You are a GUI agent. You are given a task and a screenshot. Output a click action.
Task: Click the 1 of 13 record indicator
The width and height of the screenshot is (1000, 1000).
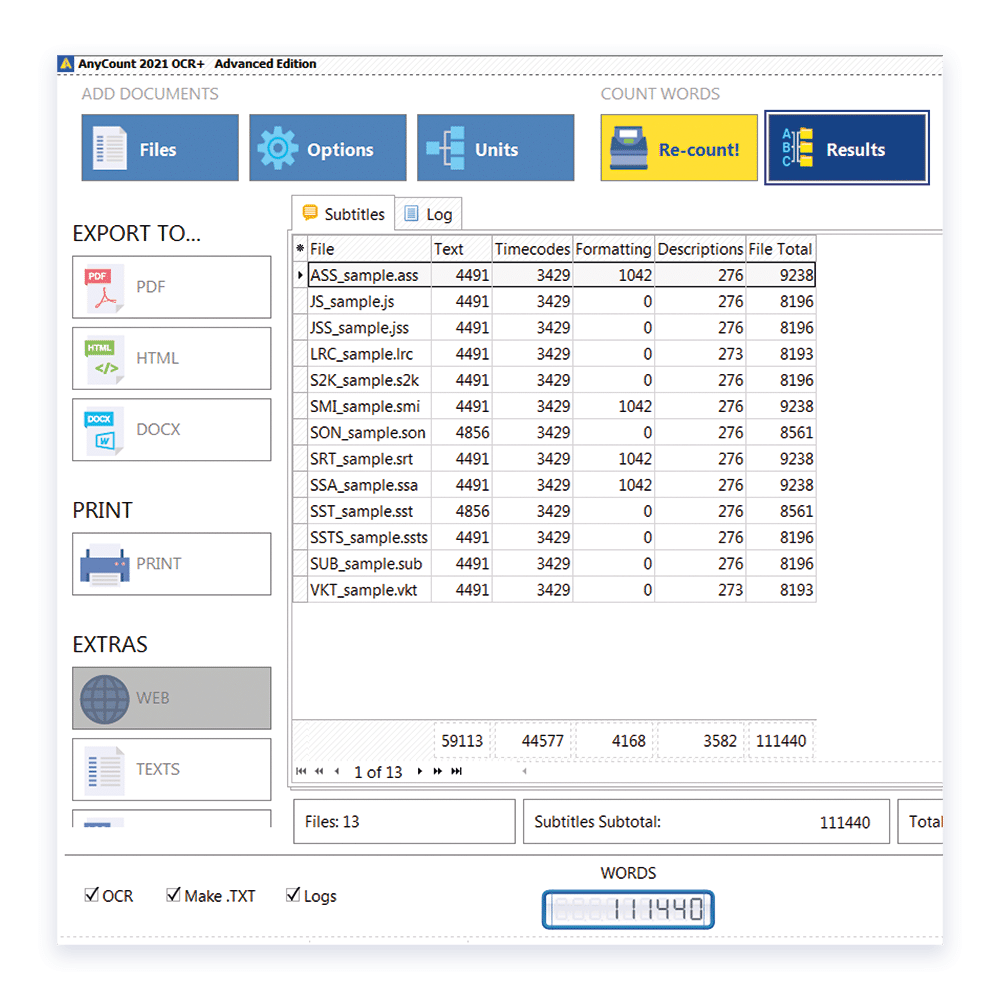pyautogui.click(x=378, y=772)
